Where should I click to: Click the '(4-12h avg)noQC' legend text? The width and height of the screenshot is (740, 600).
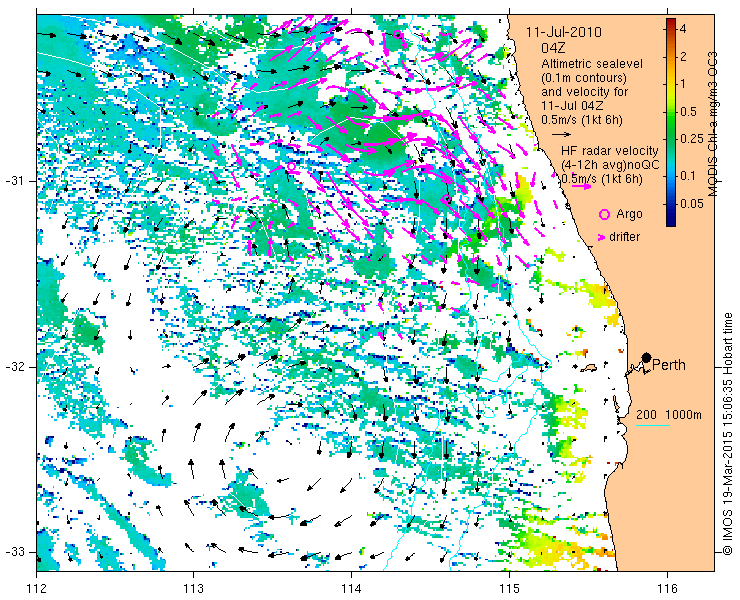tap(610, 165)
